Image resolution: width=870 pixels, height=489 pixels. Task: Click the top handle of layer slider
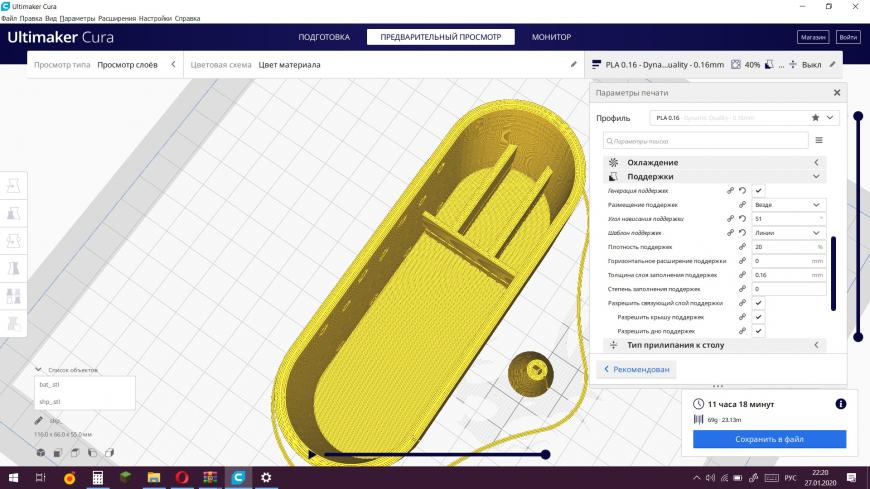(x=858, y=116)
